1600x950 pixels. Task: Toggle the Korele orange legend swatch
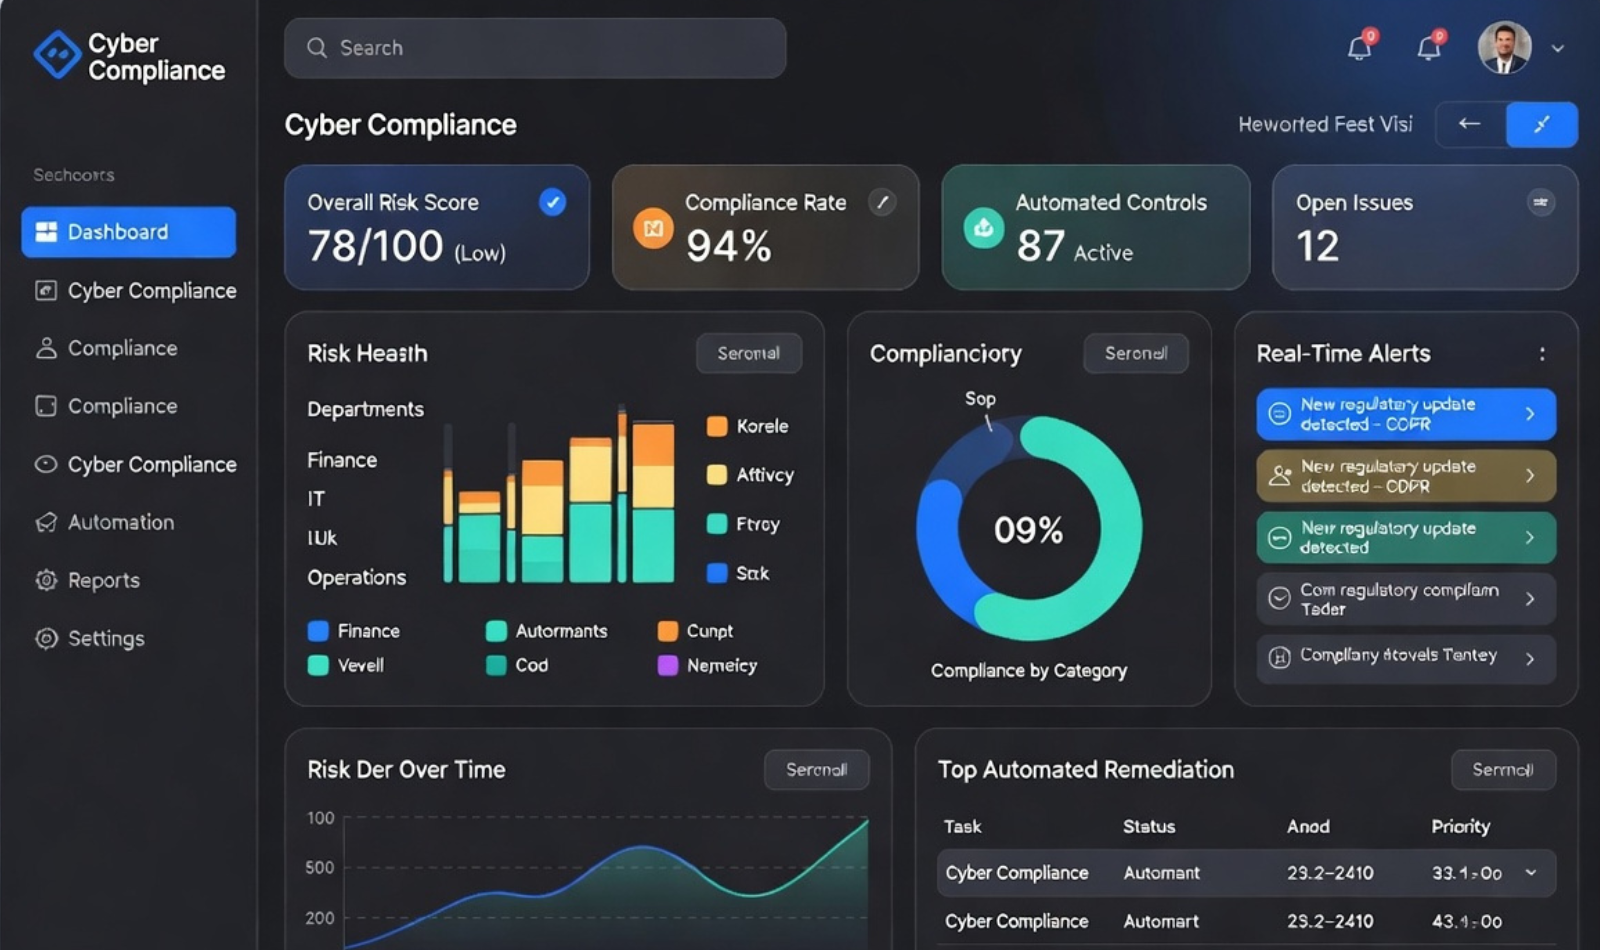click(x=717, y=426)
